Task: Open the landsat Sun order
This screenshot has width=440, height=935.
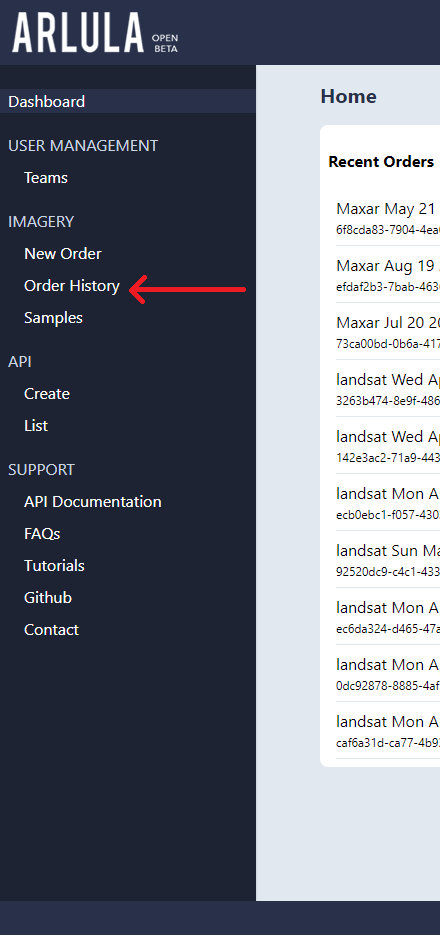Action: [388, 560]
